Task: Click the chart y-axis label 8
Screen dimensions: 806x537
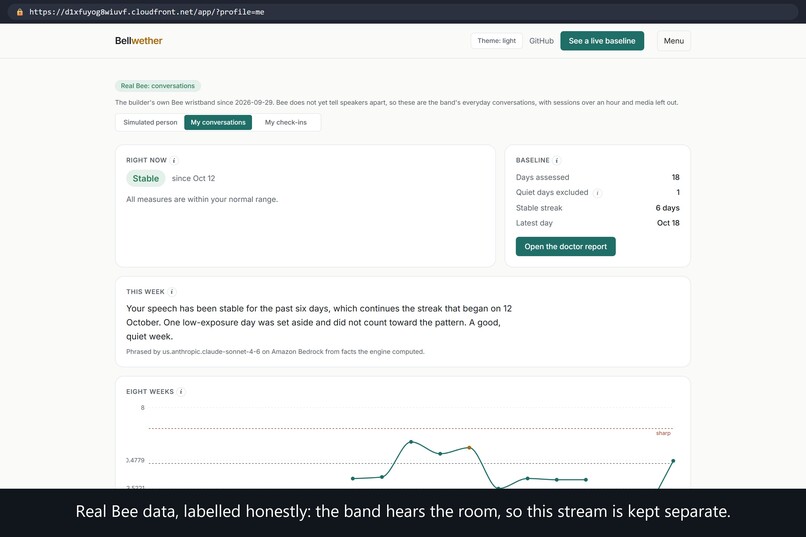Action: click(x=142, y=408)
